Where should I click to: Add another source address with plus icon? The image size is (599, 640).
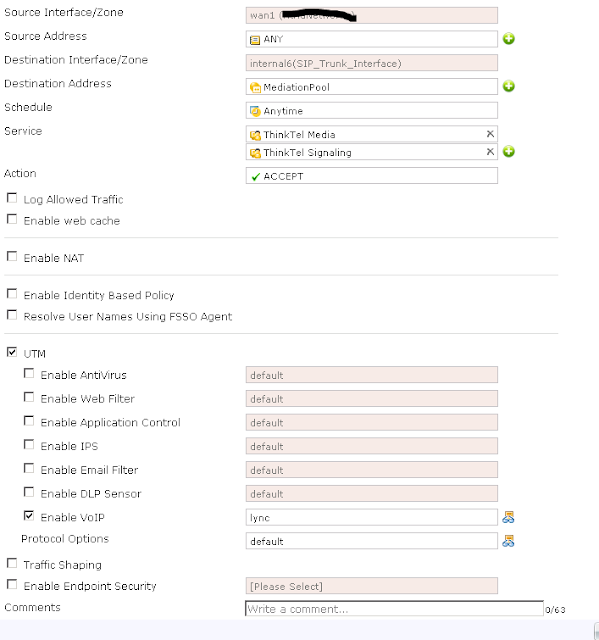pos(508,39)
